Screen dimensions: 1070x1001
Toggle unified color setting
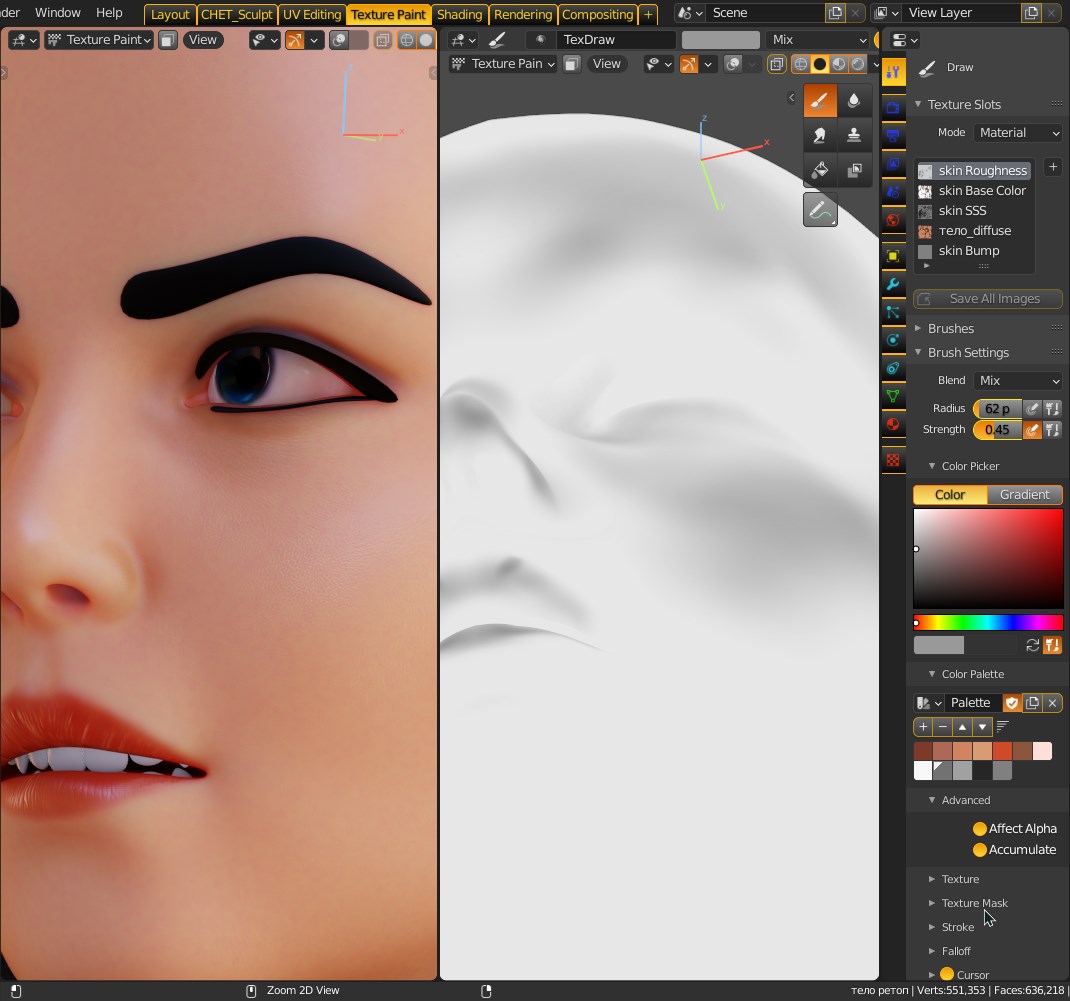1053,645
